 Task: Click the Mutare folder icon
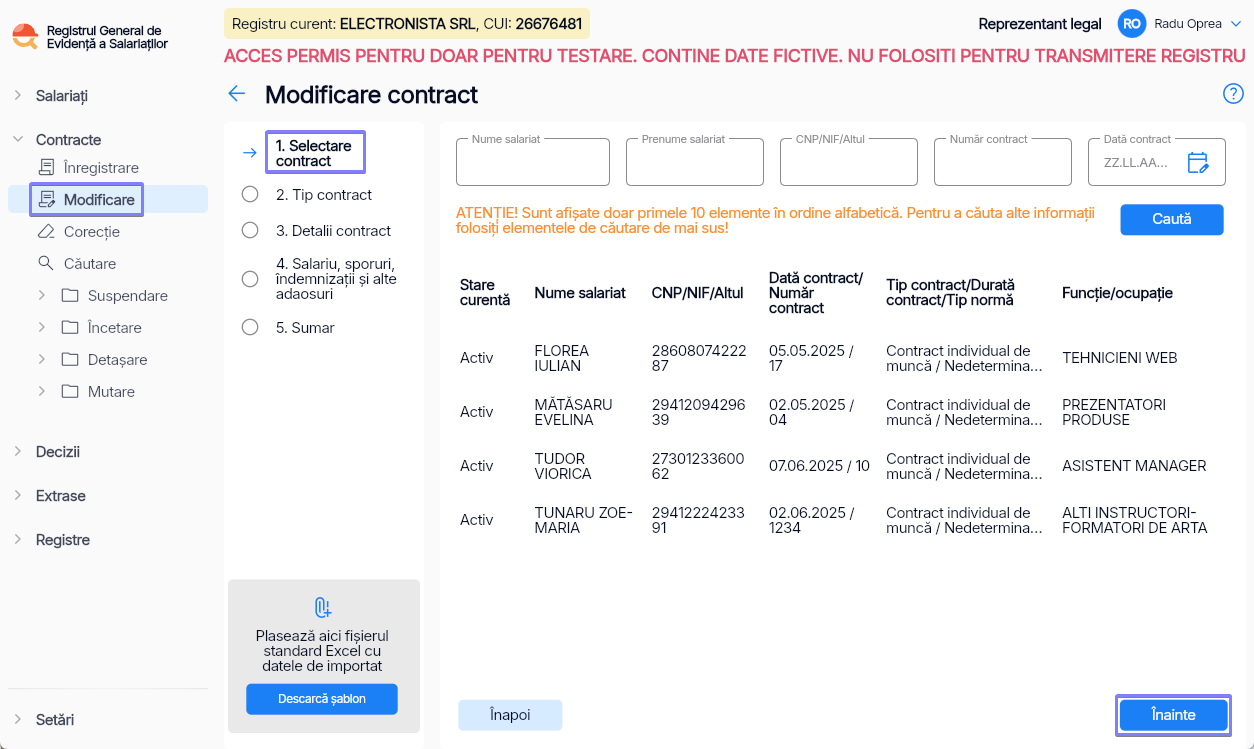70,392
